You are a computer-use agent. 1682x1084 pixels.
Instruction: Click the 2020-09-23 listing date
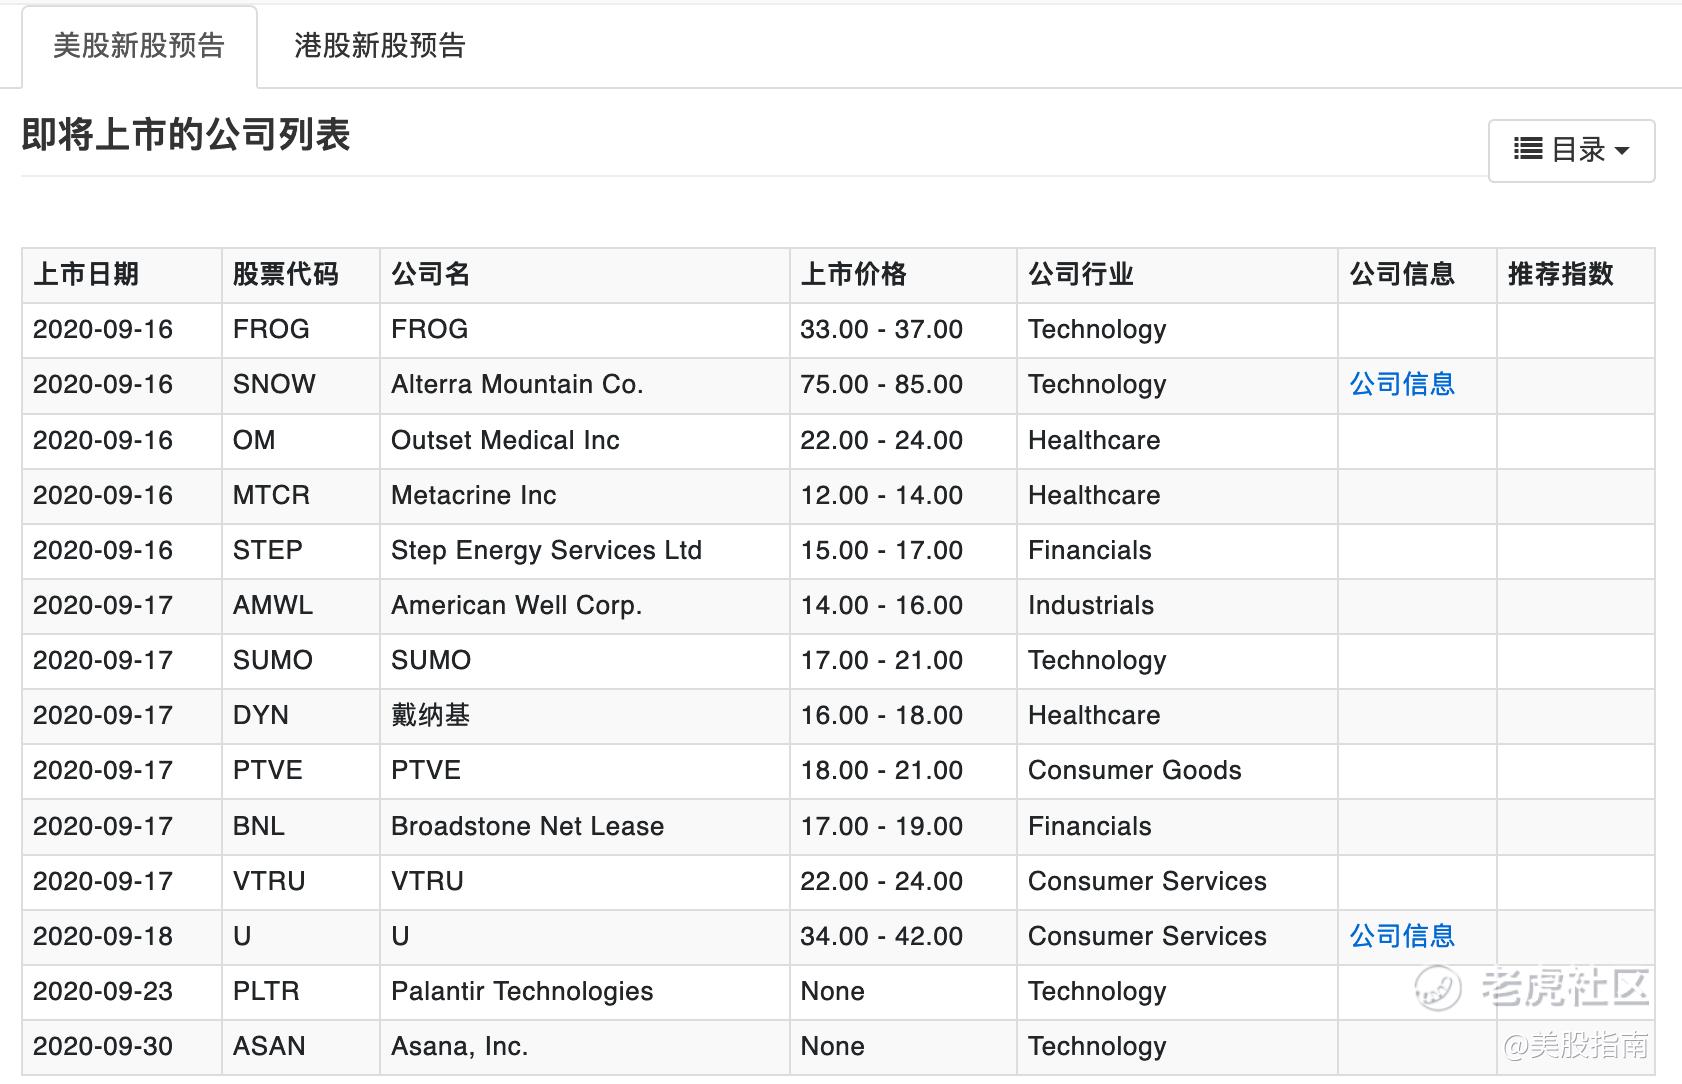(x=103, y=991)
